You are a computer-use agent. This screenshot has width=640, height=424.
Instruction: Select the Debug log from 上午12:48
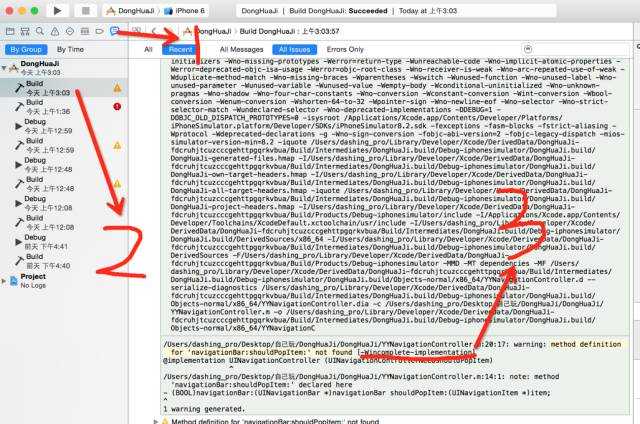click(x=63, y=165)
